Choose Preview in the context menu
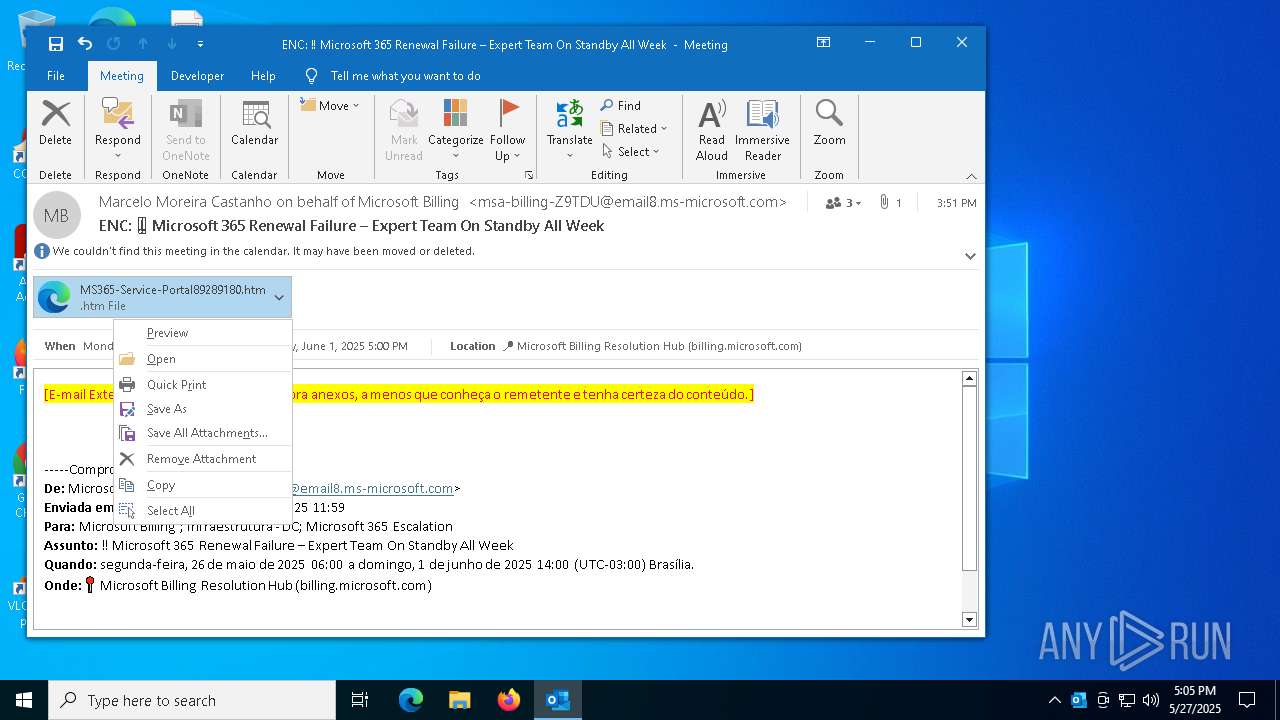The height and width of the screenshot is (720, 1280). pos(203,333)
